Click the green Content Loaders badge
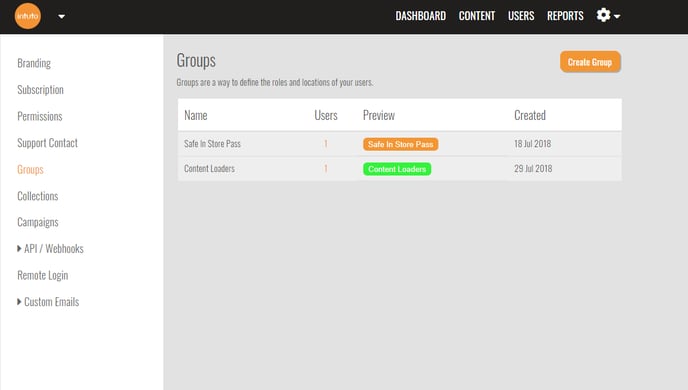The width and height of the screenshot is (688, 390). coord(397,169)
